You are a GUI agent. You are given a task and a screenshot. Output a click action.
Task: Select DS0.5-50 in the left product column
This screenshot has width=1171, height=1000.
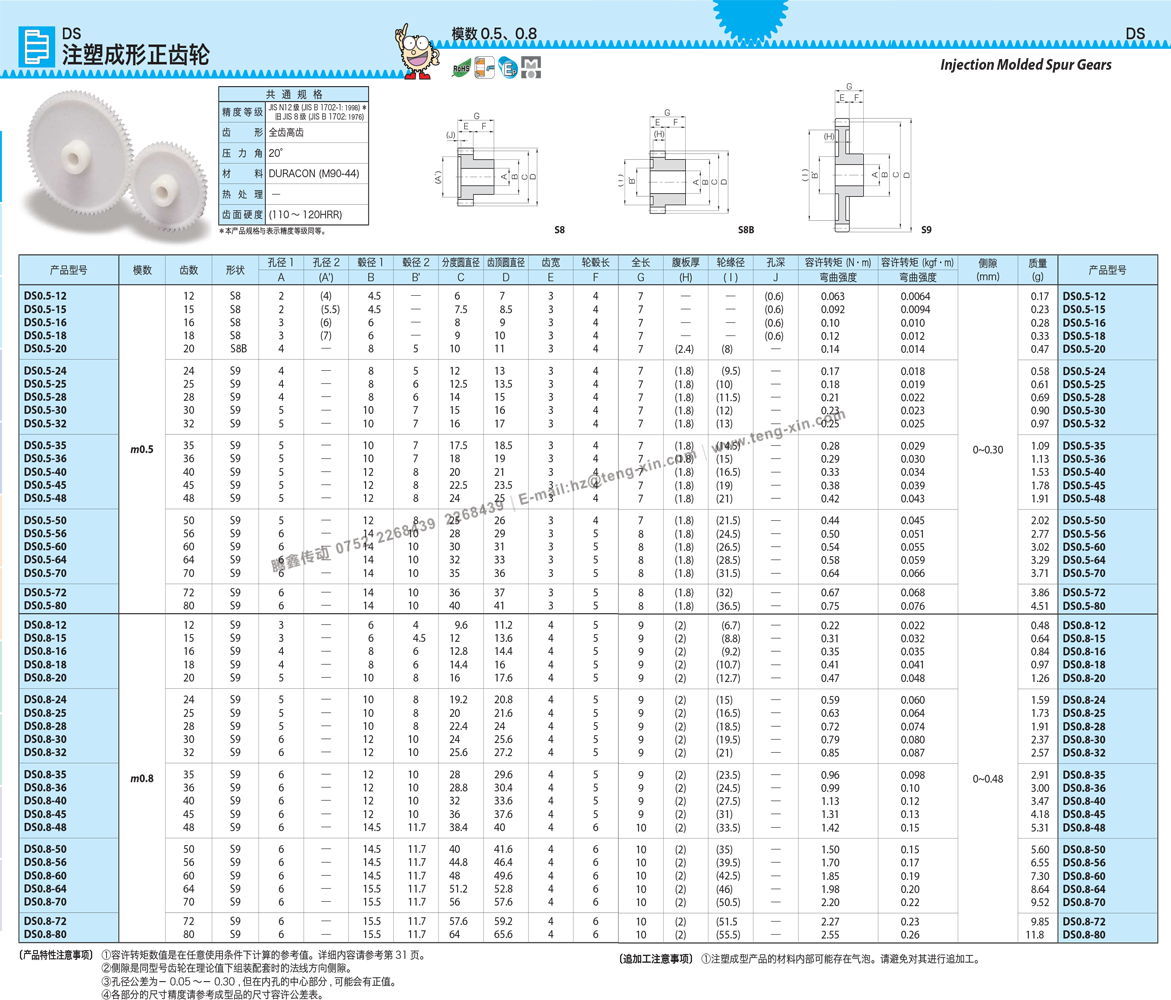[x=45, y=521]
